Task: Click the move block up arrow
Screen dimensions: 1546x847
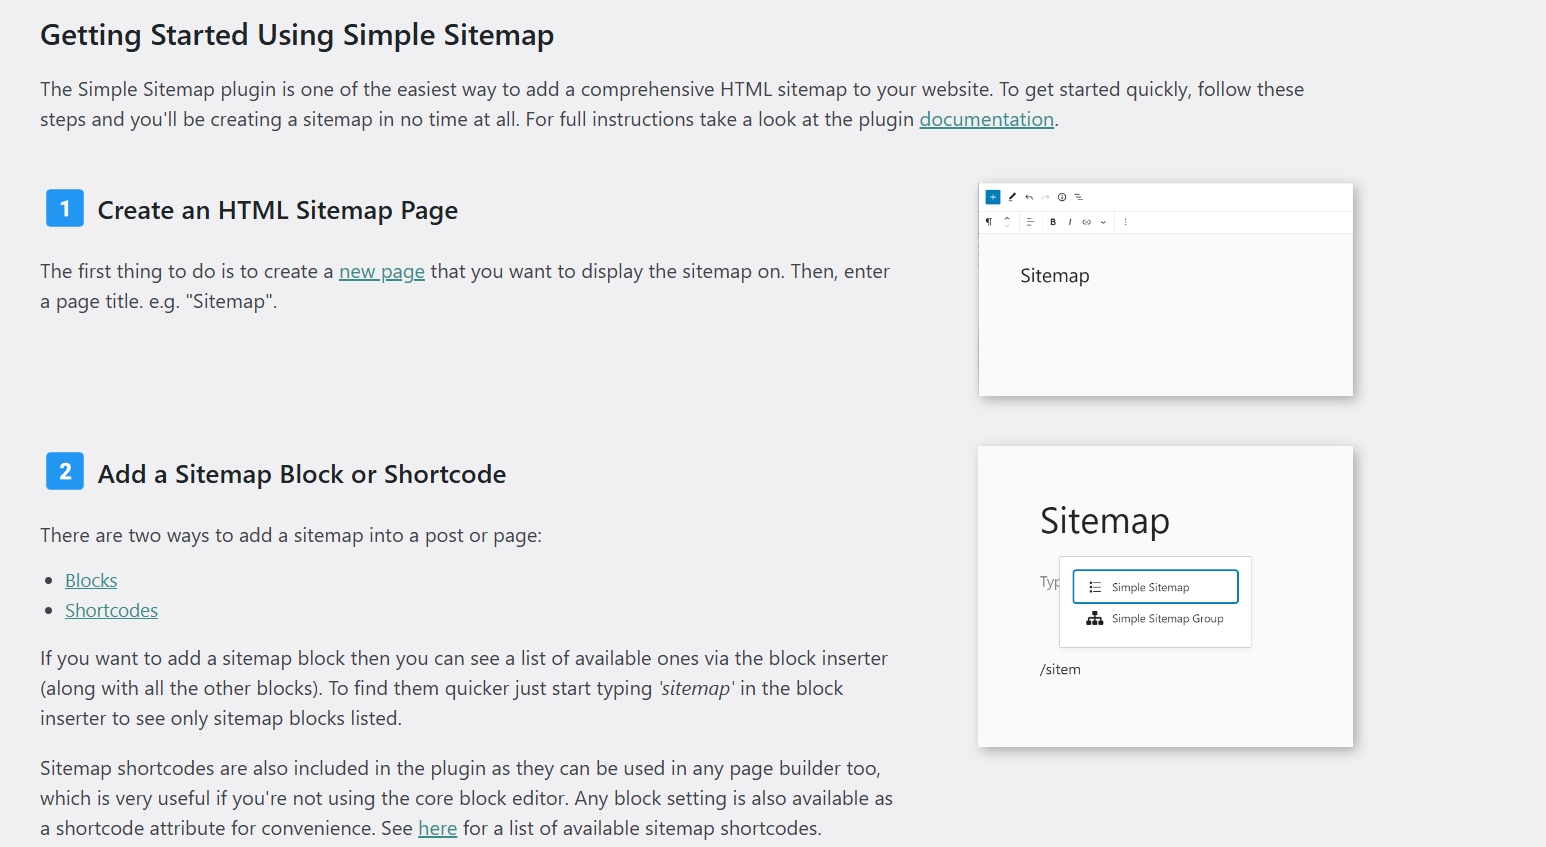Action: pyautogui.click(x=1006, y=218)
